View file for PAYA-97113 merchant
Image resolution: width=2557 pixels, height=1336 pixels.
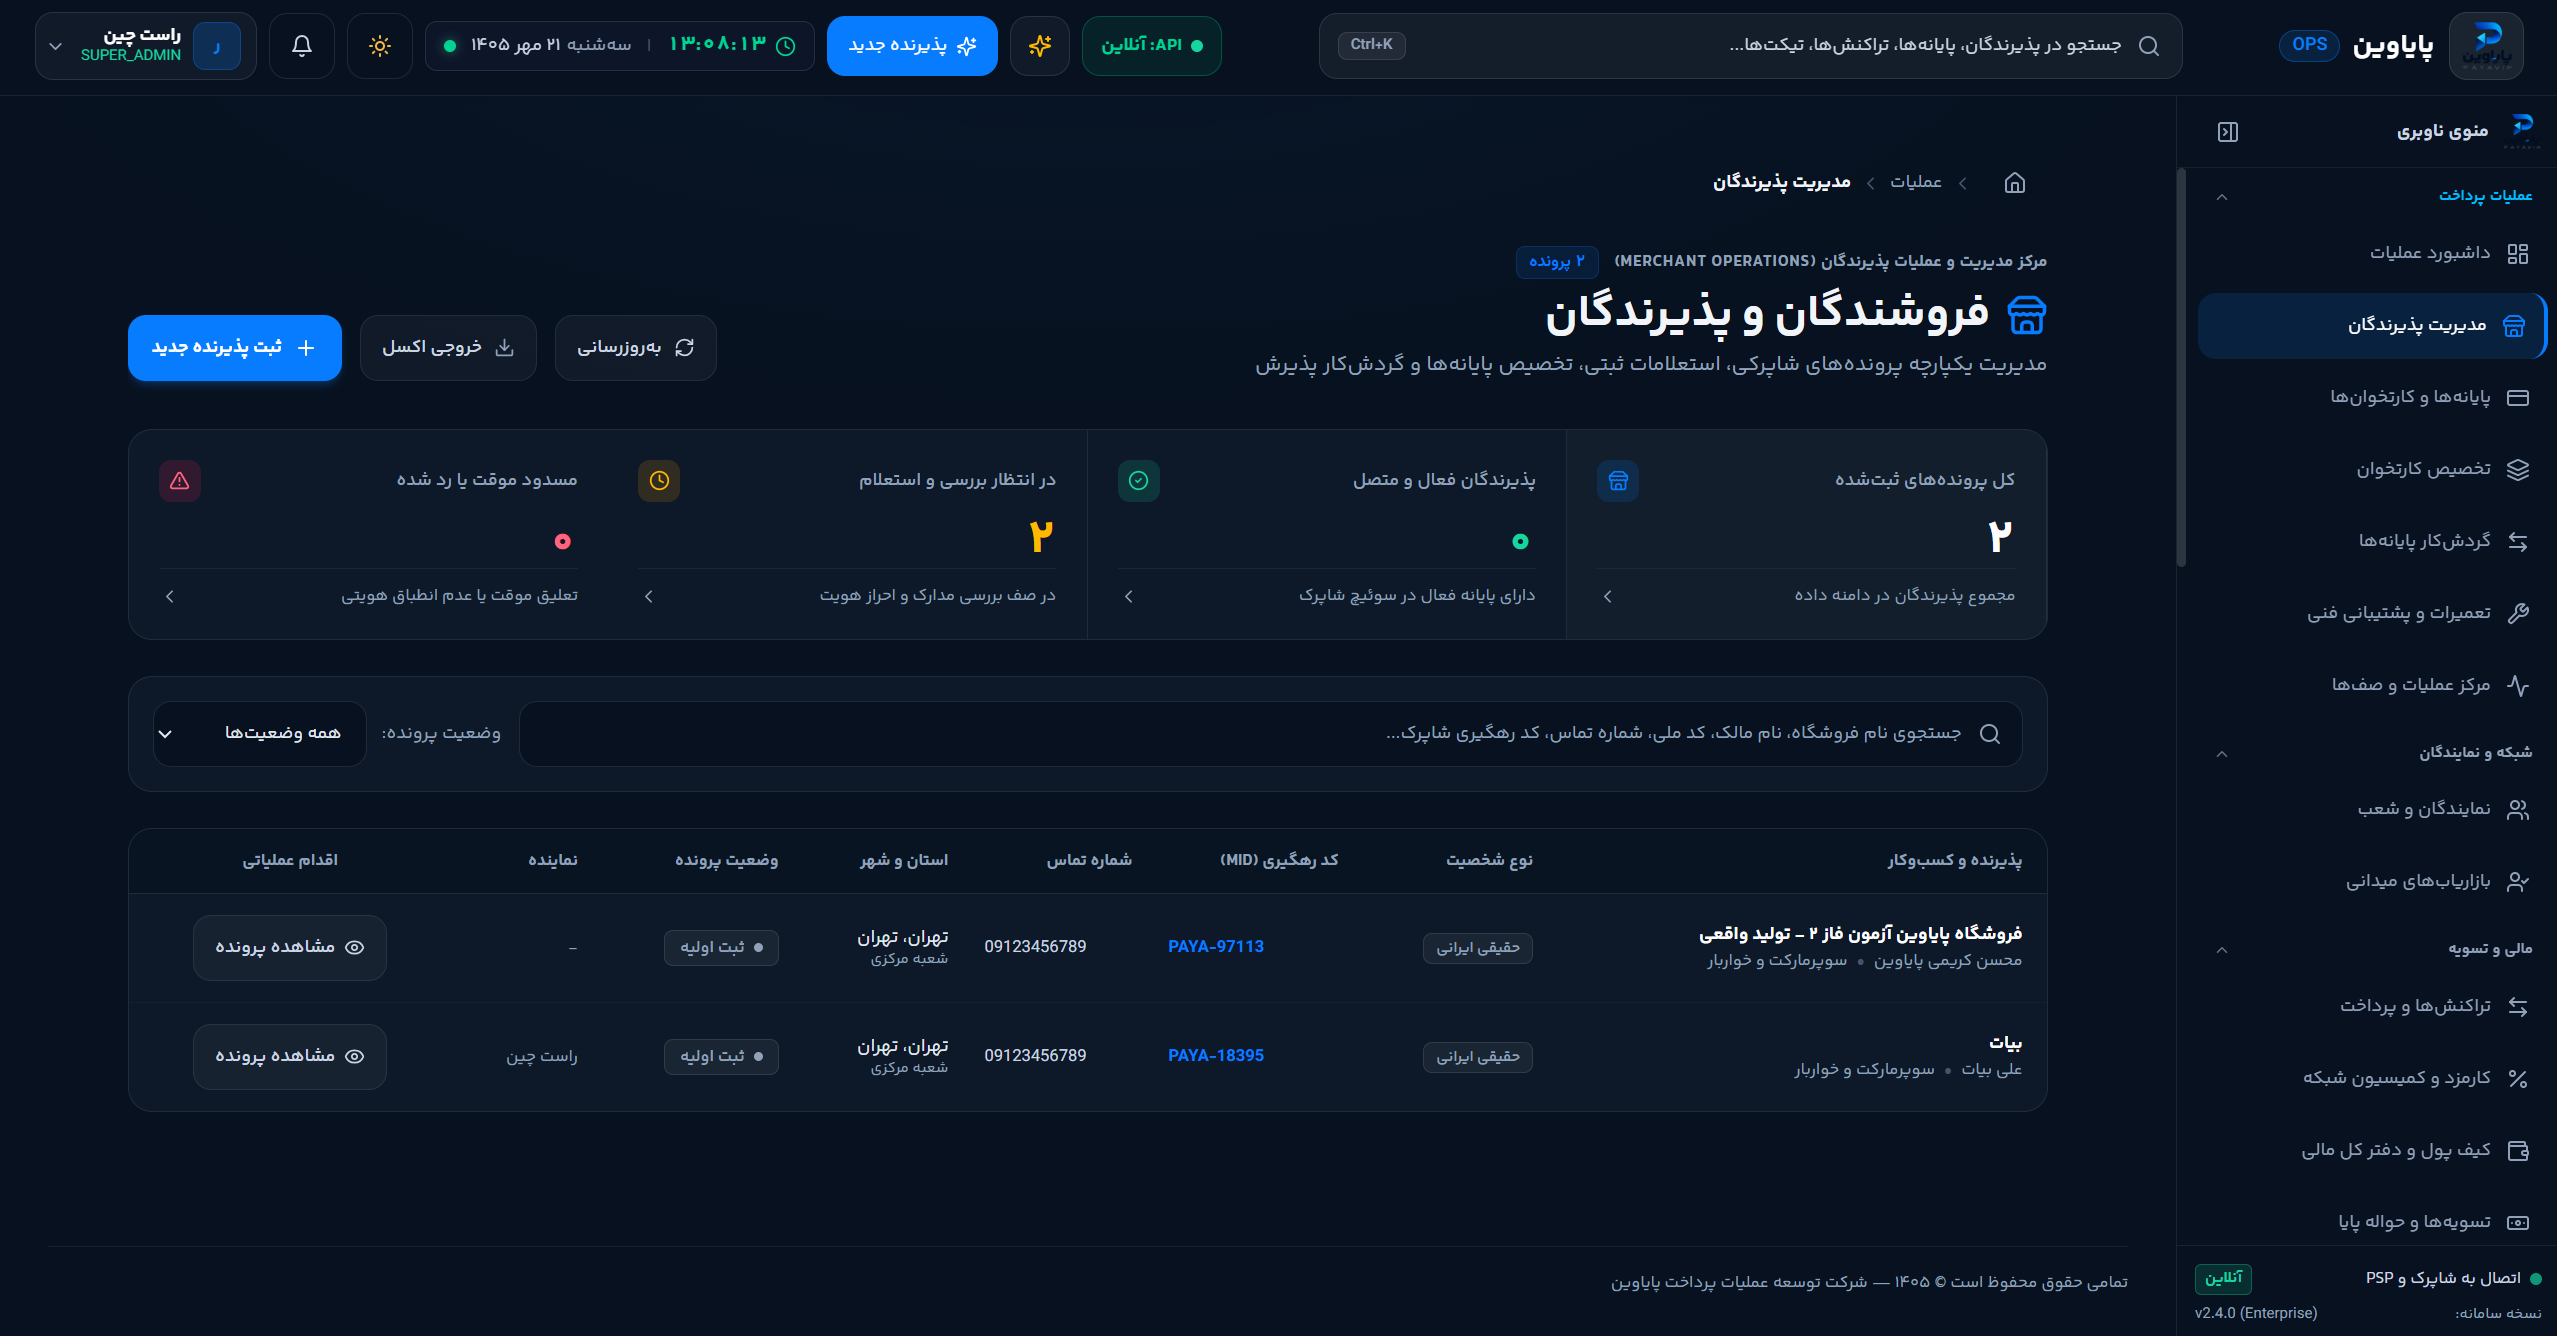(x=290, y=948)
